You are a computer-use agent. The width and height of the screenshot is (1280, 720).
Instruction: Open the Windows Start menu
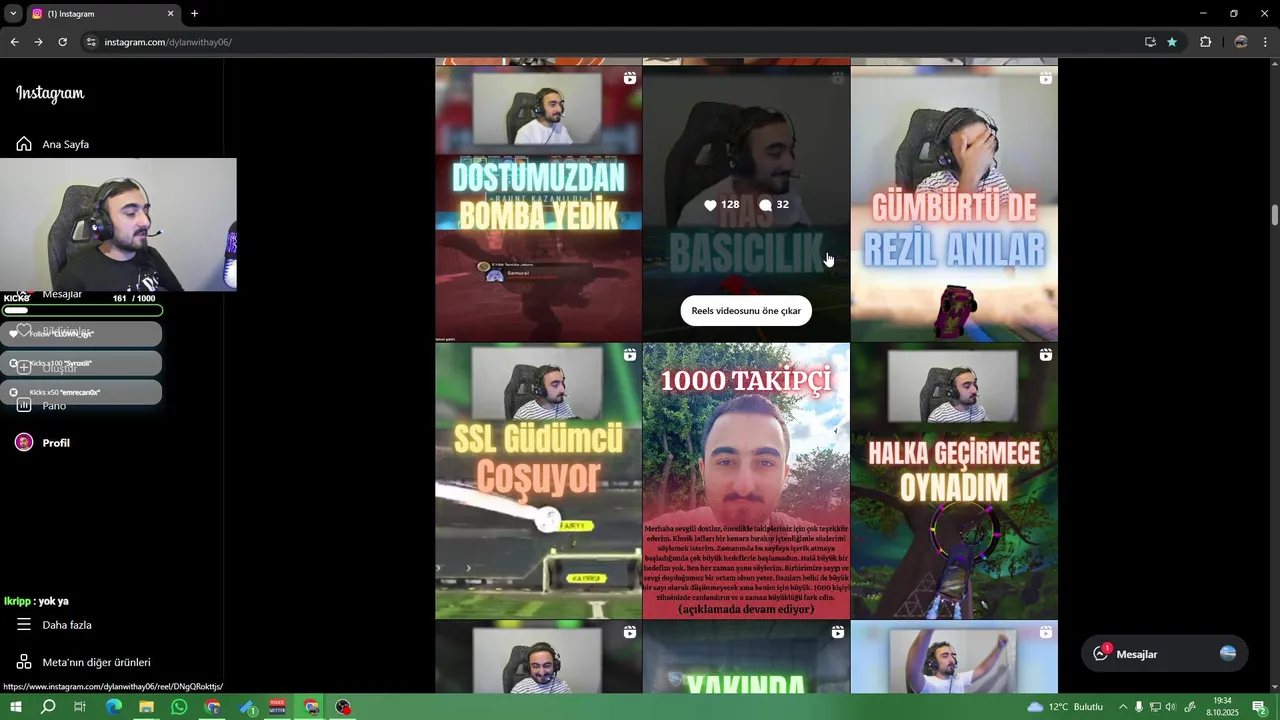[x=16, y=707]
